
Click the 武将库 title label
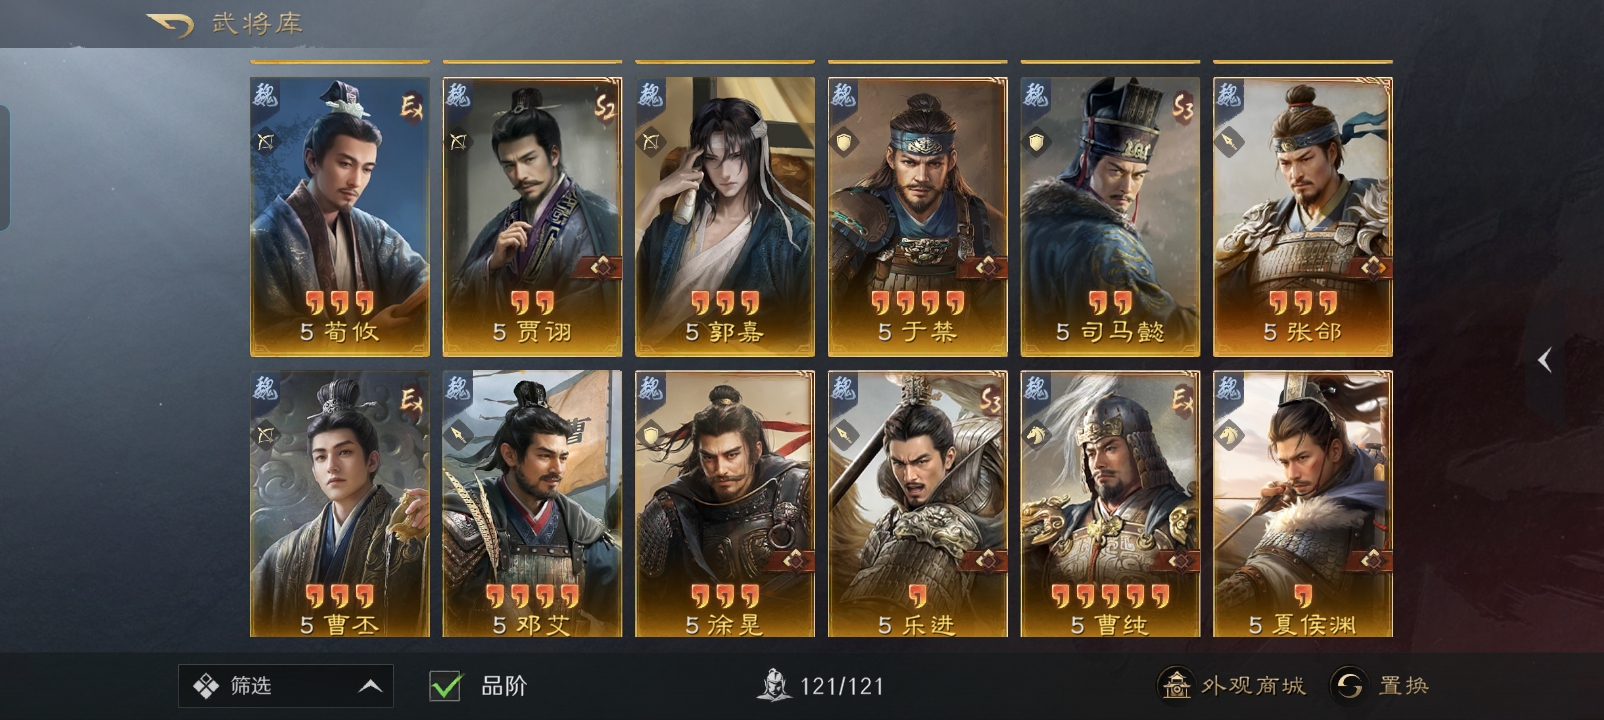click(x=257, y=24)
